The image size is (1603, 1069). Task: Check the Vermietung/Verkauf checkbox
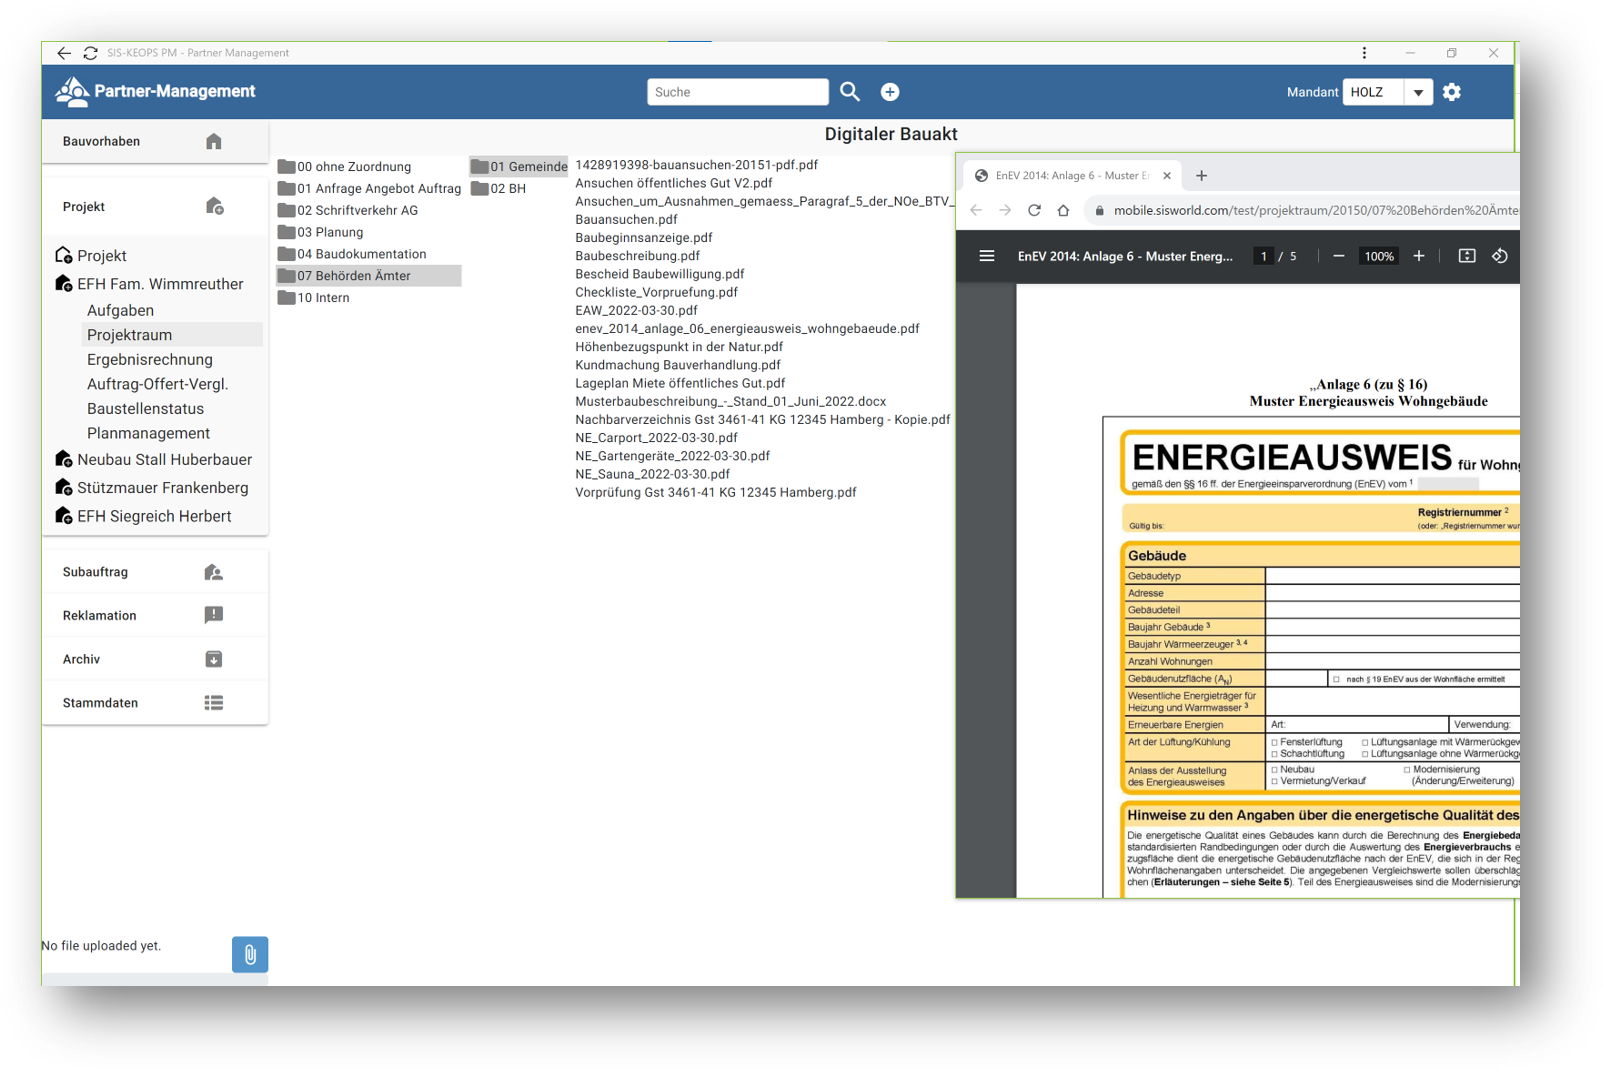1274,781
